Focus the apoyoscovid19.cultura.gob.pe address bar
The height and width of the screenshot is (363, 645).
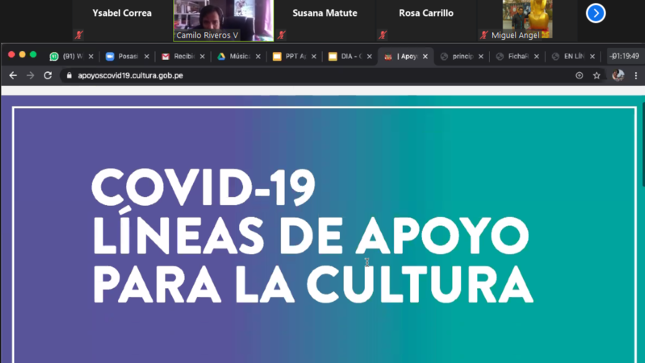click(321, 75)
